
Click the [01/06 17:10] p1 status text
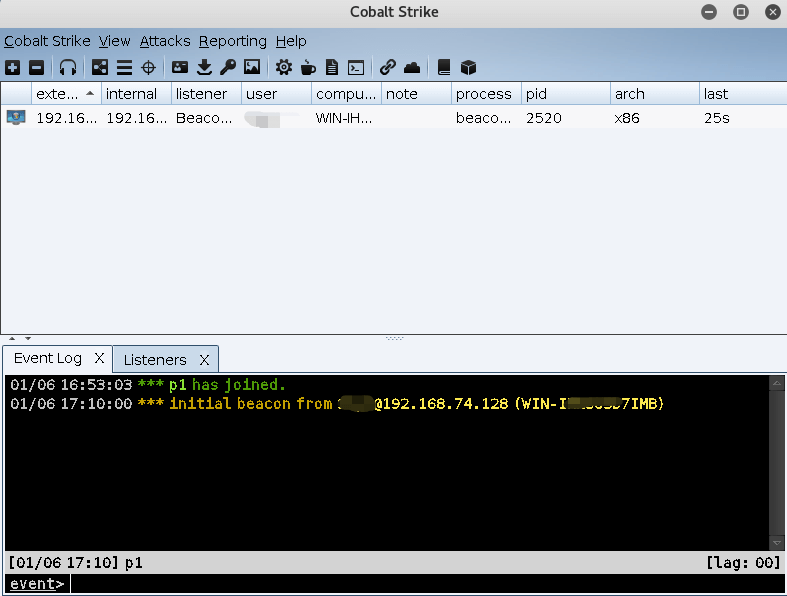pyautogui.click(x=75, y=562)
